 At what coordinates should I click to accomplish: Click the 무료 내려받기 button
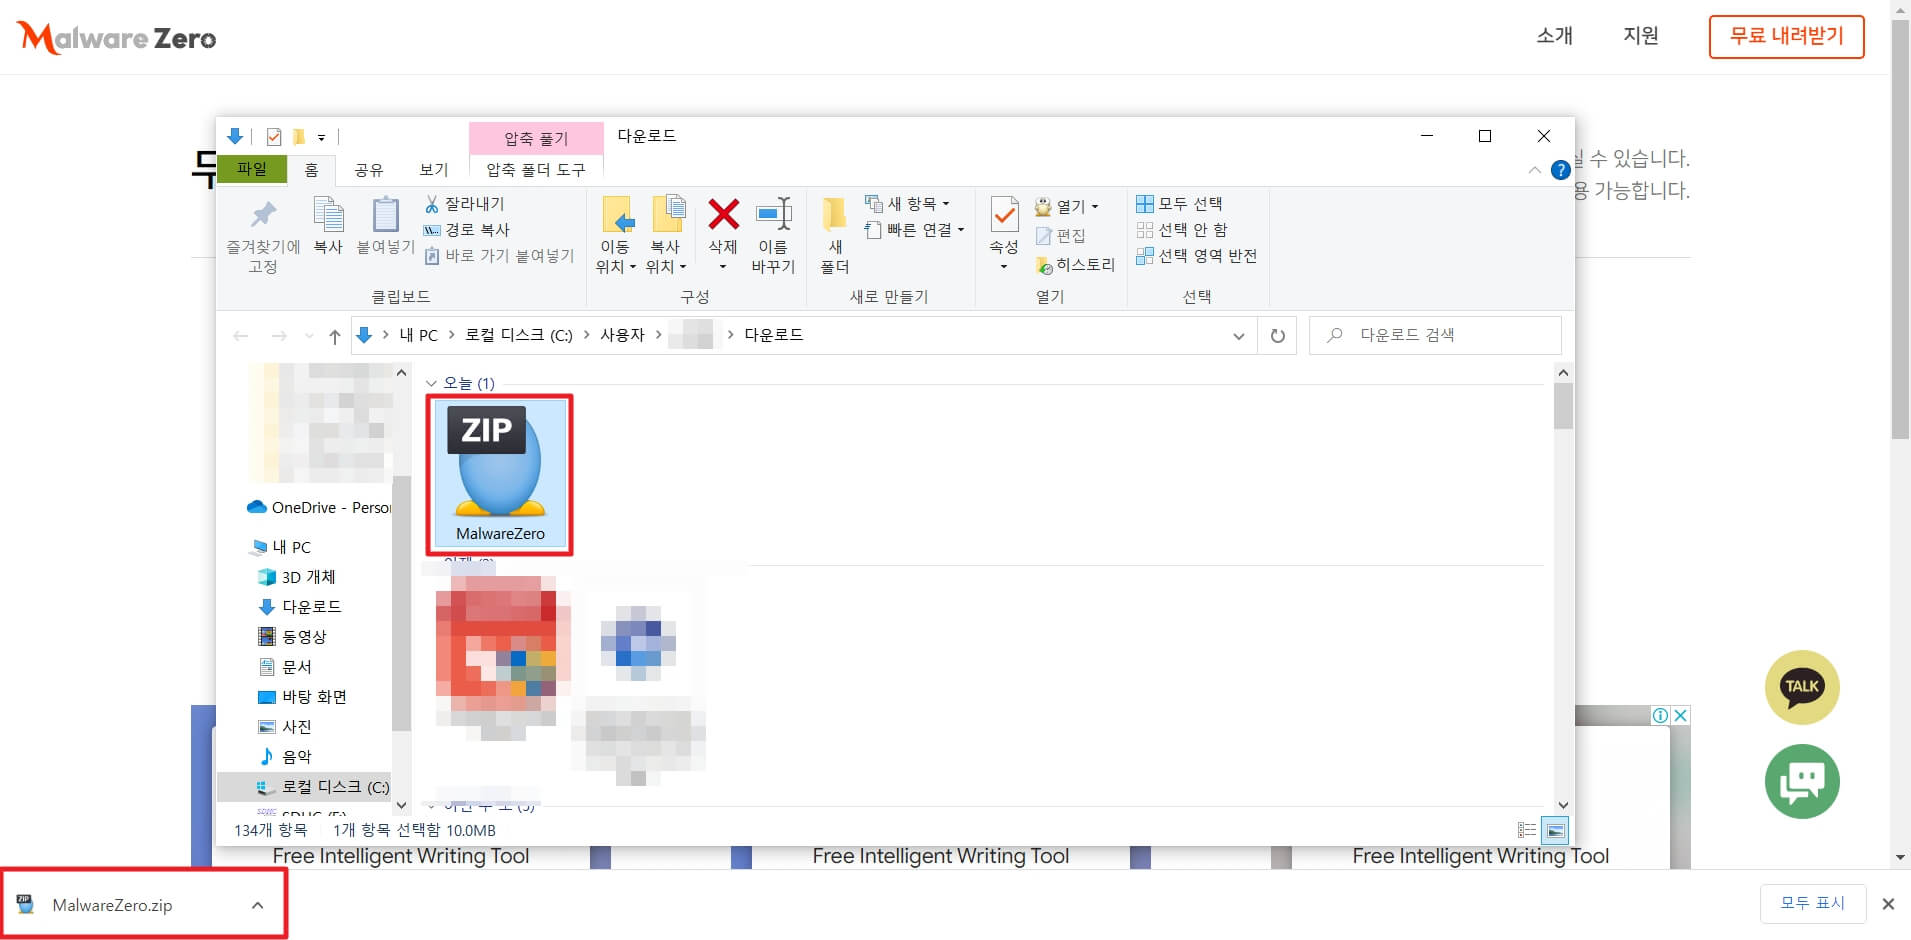coord(1786,37)
